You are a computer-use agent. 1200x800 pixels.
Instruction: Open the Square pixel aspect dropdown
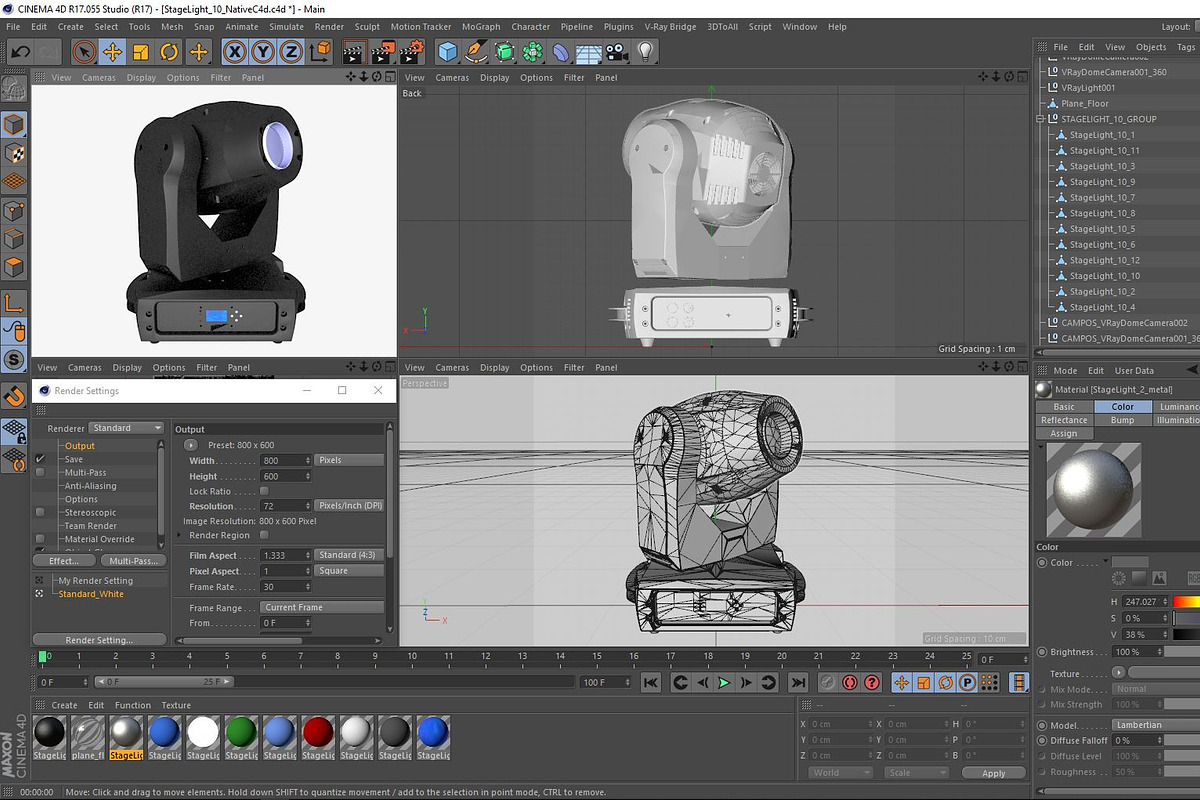point(349,571)
